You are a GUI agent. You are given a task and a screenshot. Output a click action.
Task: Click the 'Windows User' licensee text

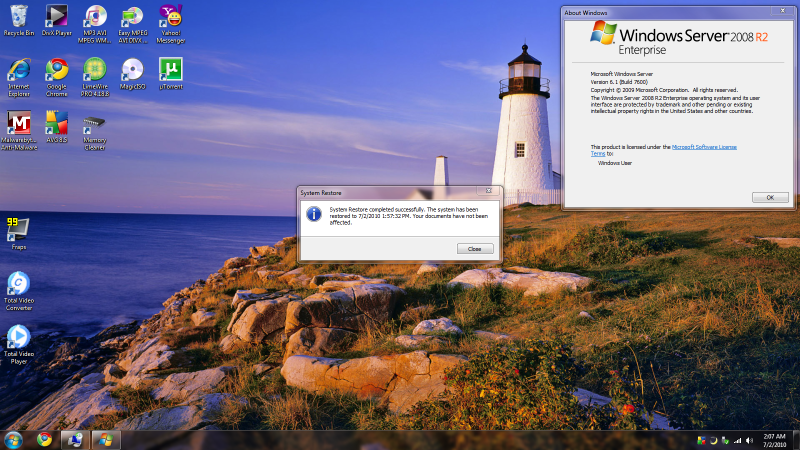pos(615,163)
